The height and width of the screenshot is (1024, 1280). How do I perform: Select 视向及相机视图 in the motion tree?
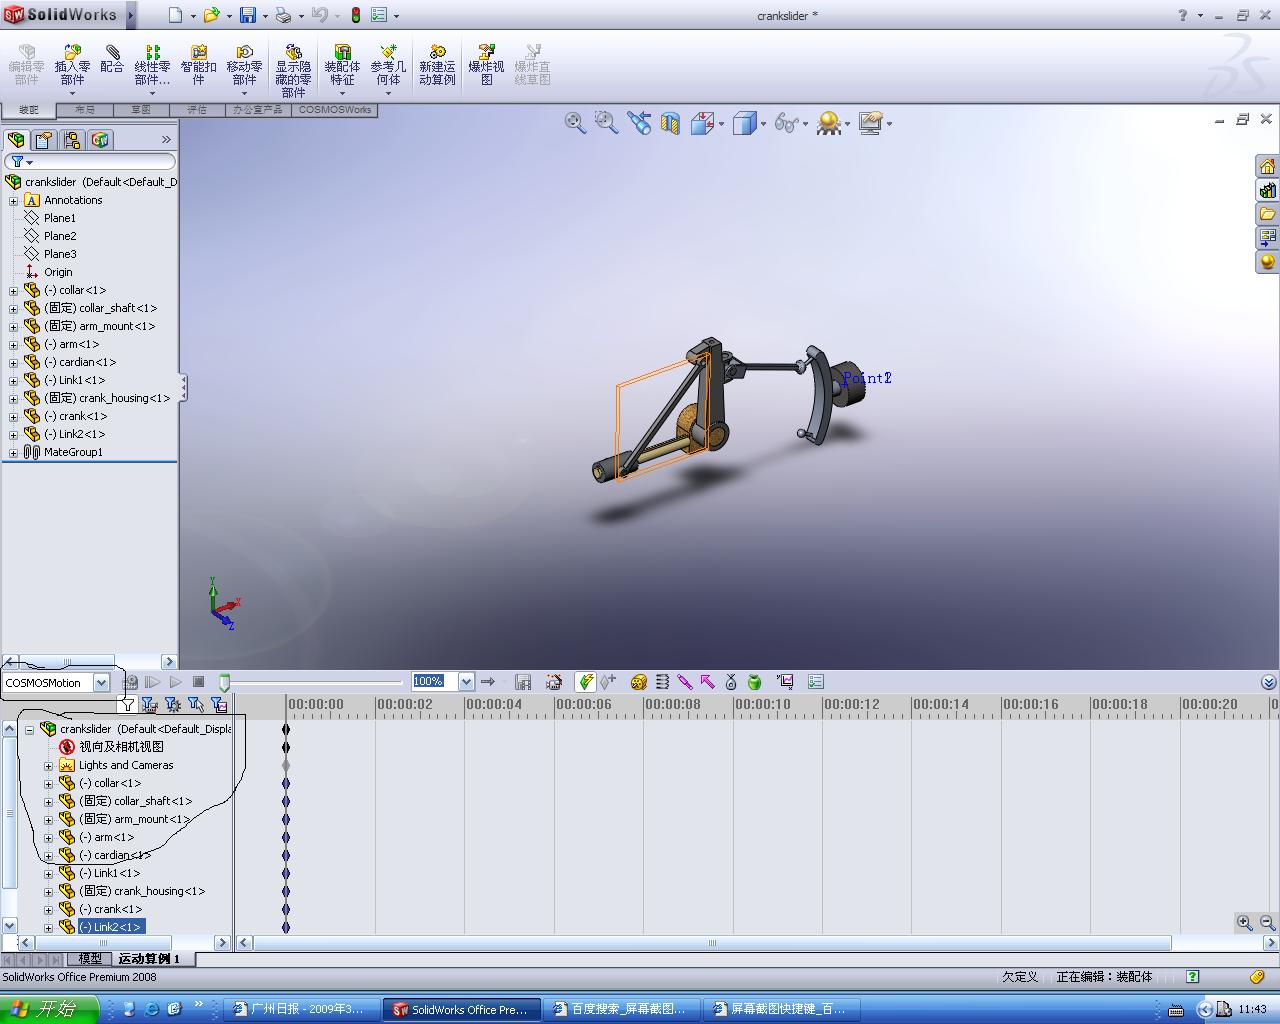pos(121,747)
